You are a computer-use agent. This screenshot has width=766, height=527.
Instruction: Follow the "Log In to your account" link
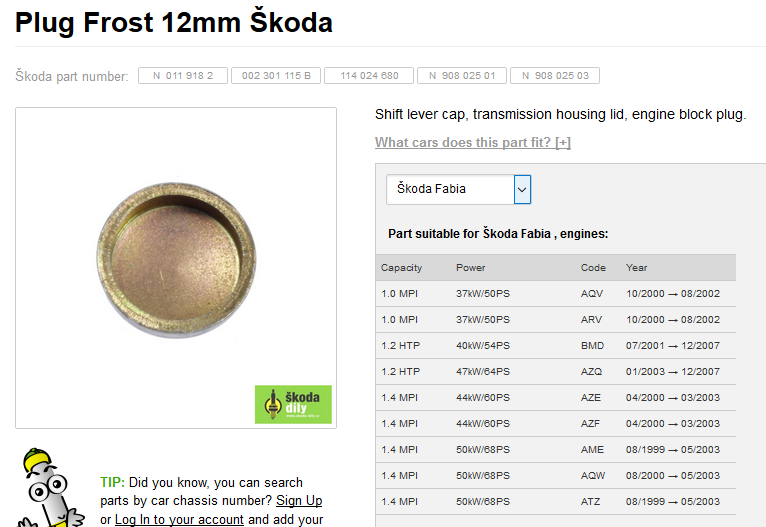(x=179, y=519)
